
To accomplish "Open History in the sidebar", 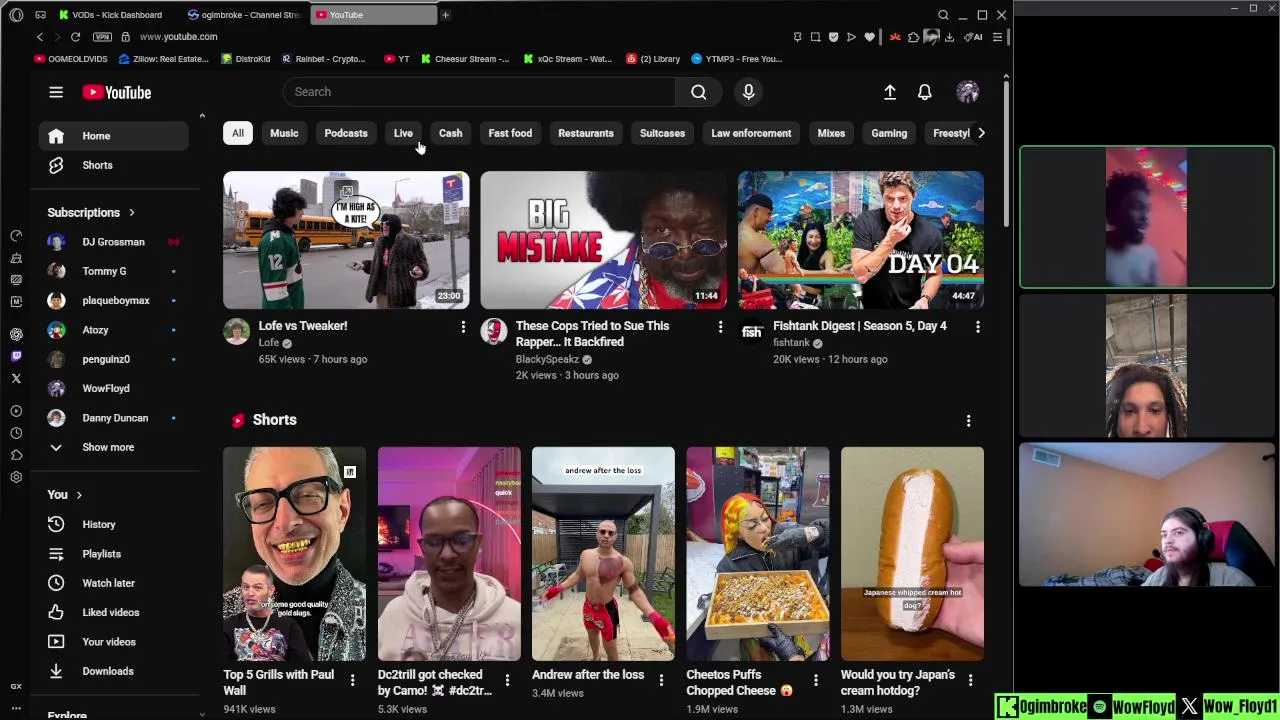I will (x=113, y=524).
